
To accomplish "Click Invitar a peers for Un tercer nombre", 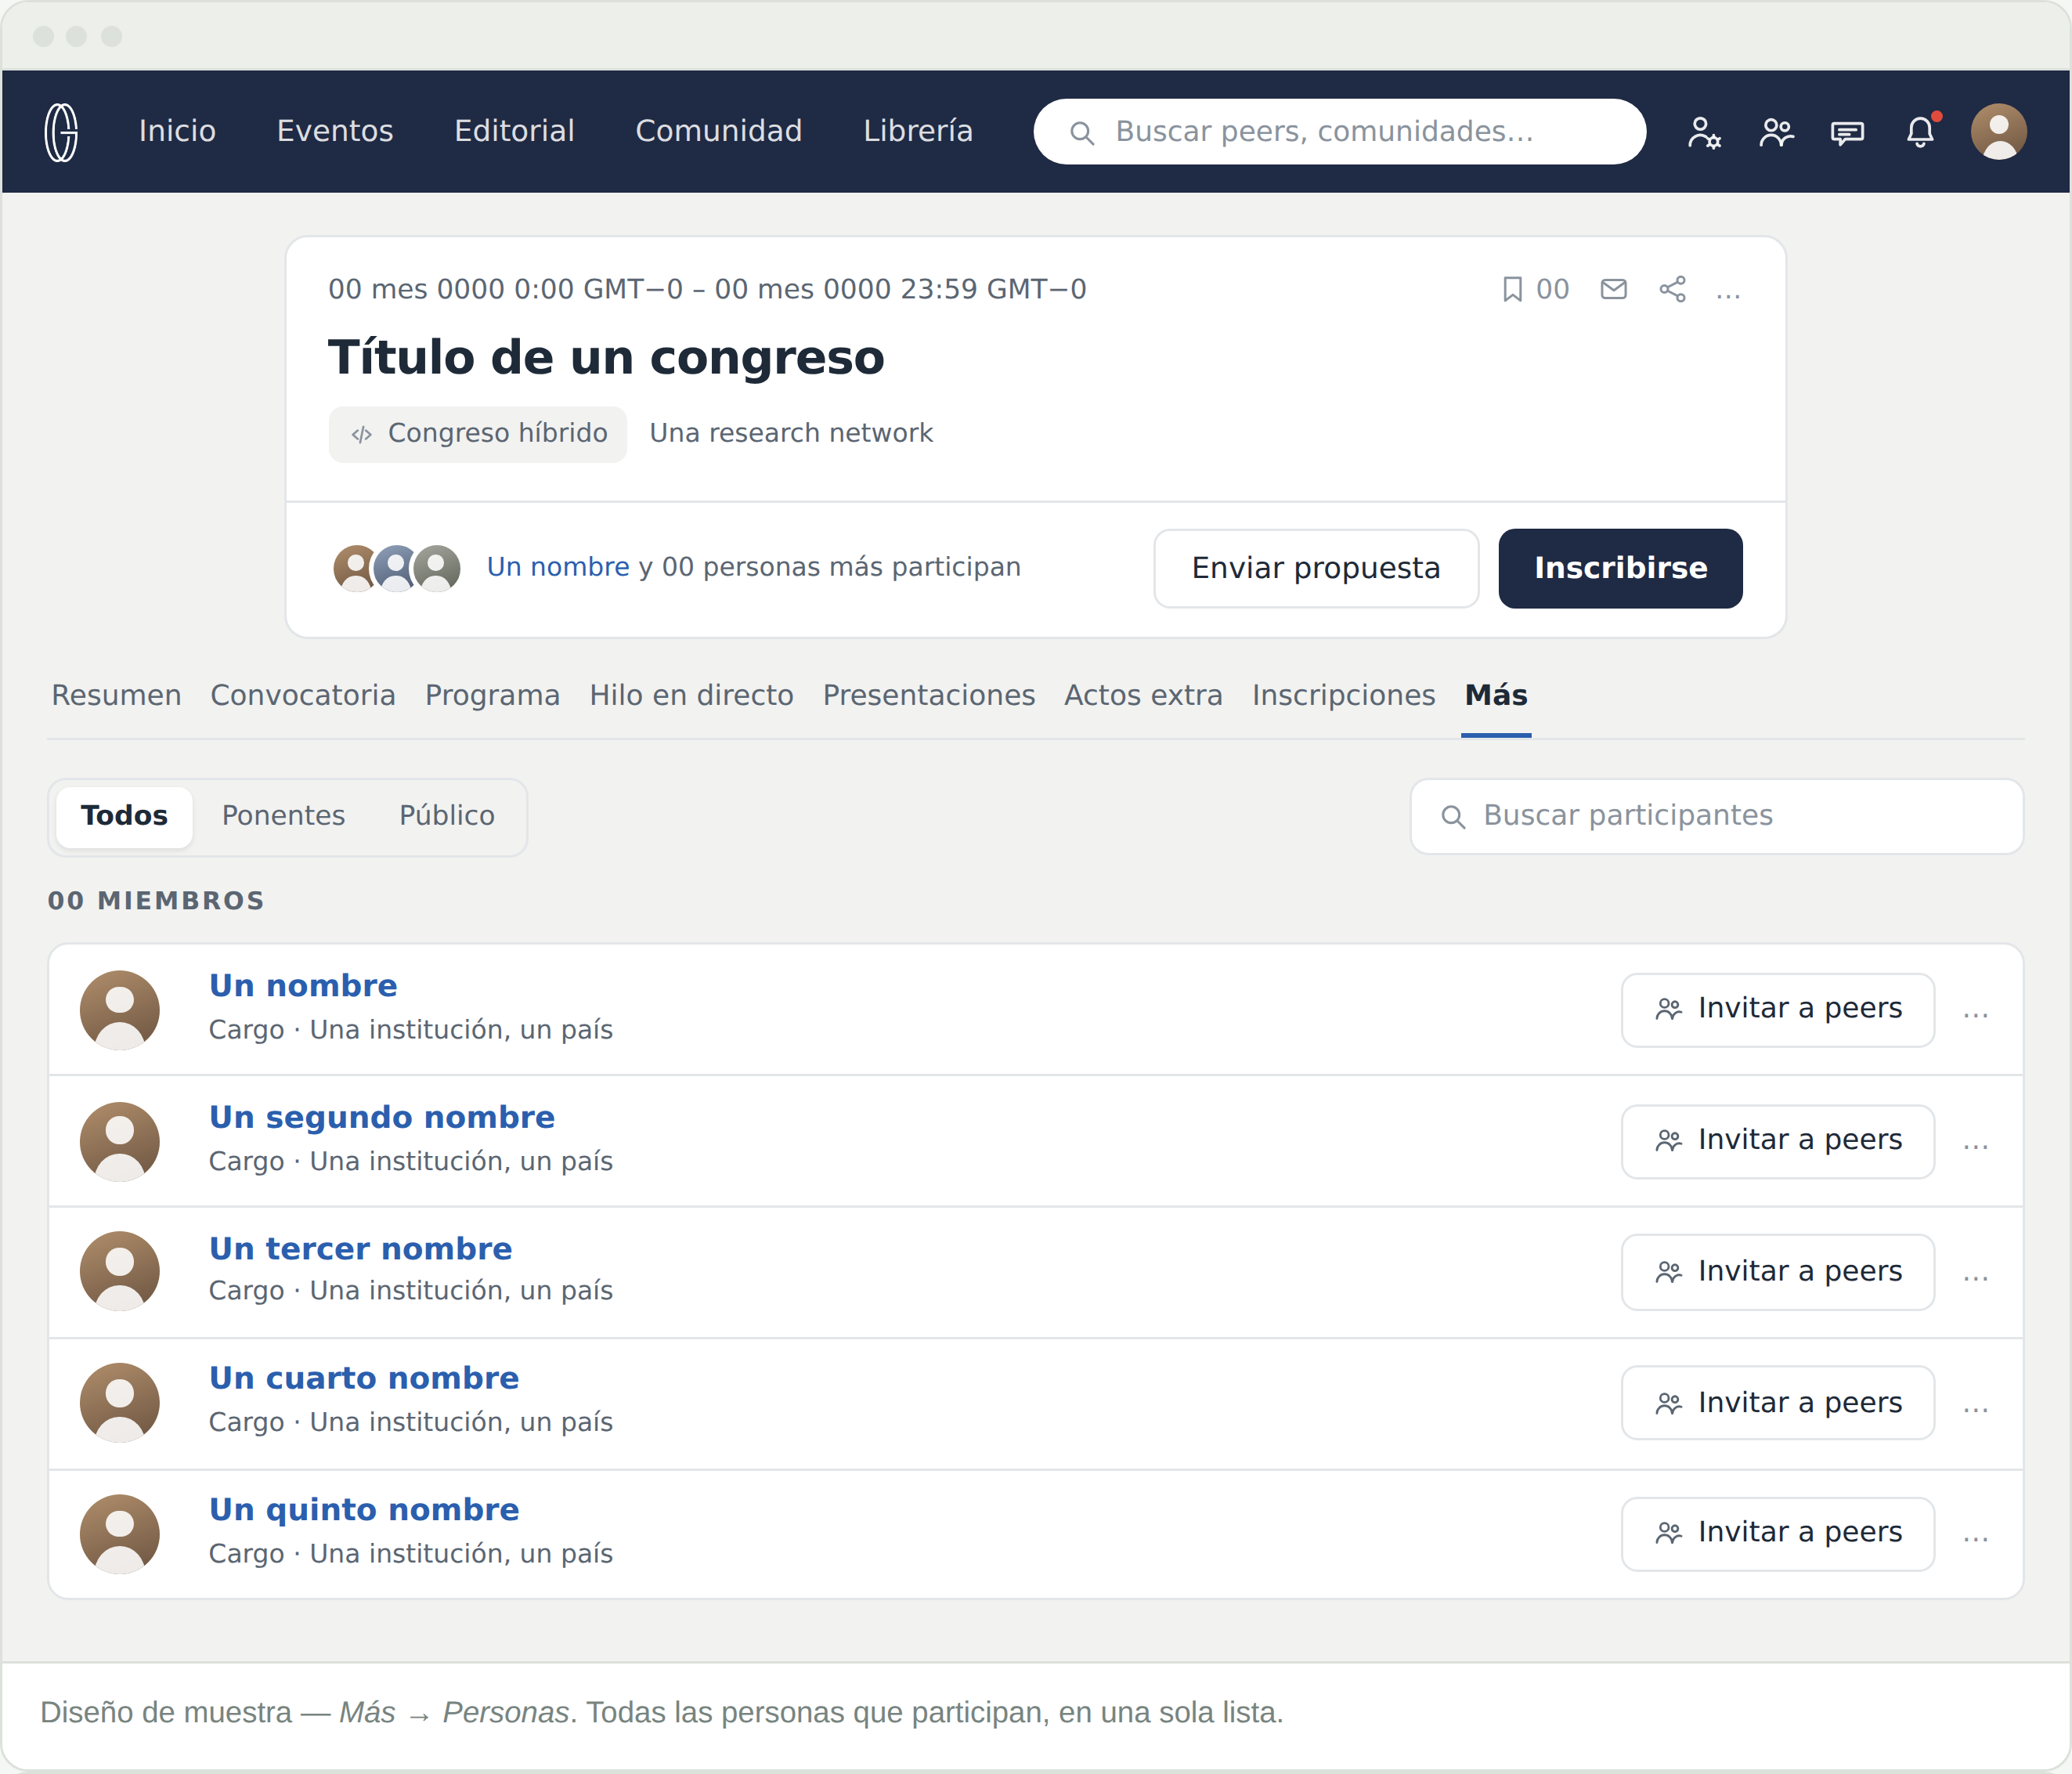I will point(1777,1272).
